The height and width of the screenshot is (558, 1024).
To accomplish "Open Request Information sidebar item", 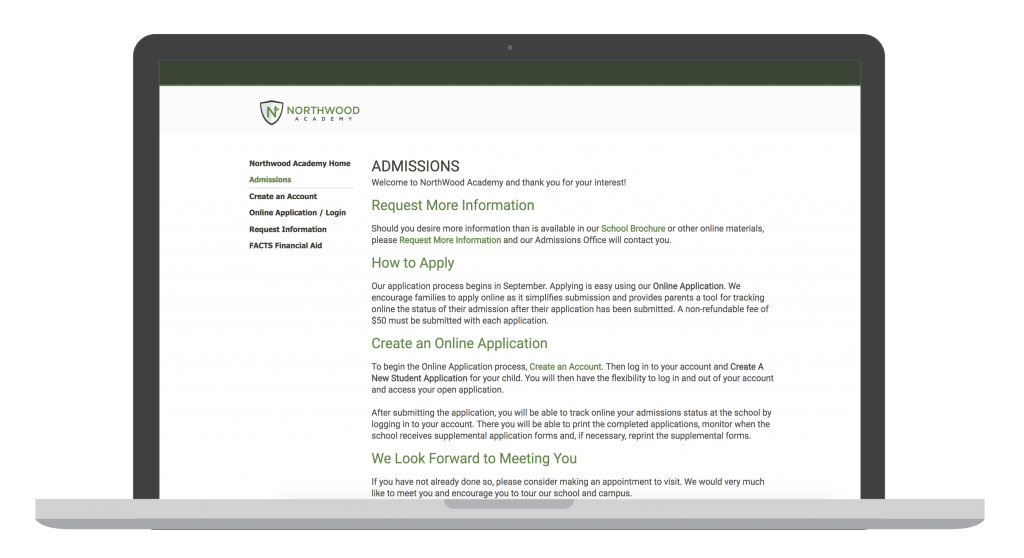I will 287,229.
